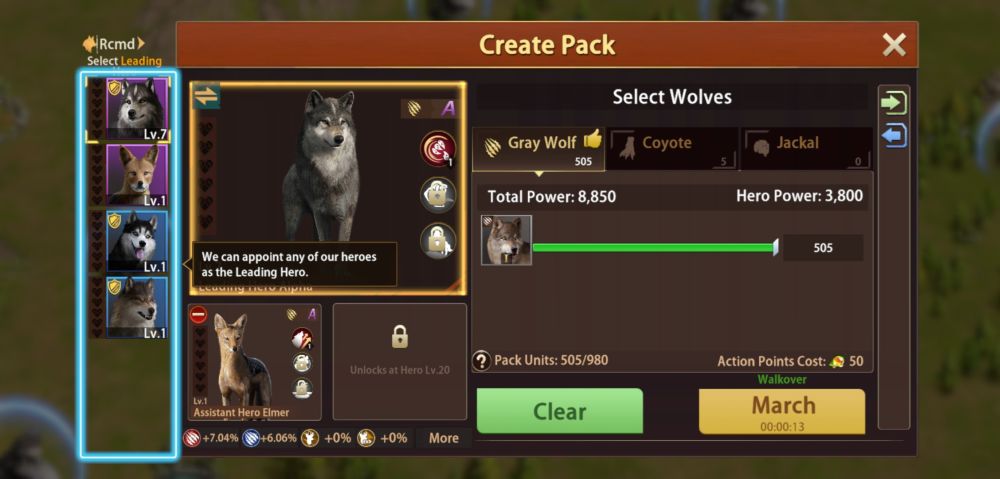Open Pack Units help question mark
The width and height of the screenshot is (1000, 479).
[x=482, y=361]
